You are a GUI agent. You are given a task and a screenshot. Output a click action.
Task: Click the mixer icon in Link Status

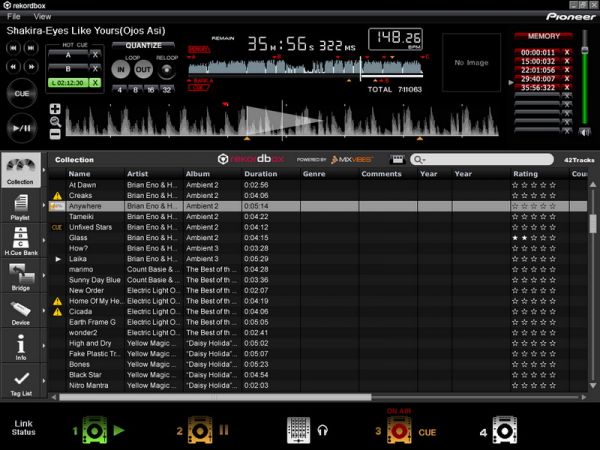[298, 430]
